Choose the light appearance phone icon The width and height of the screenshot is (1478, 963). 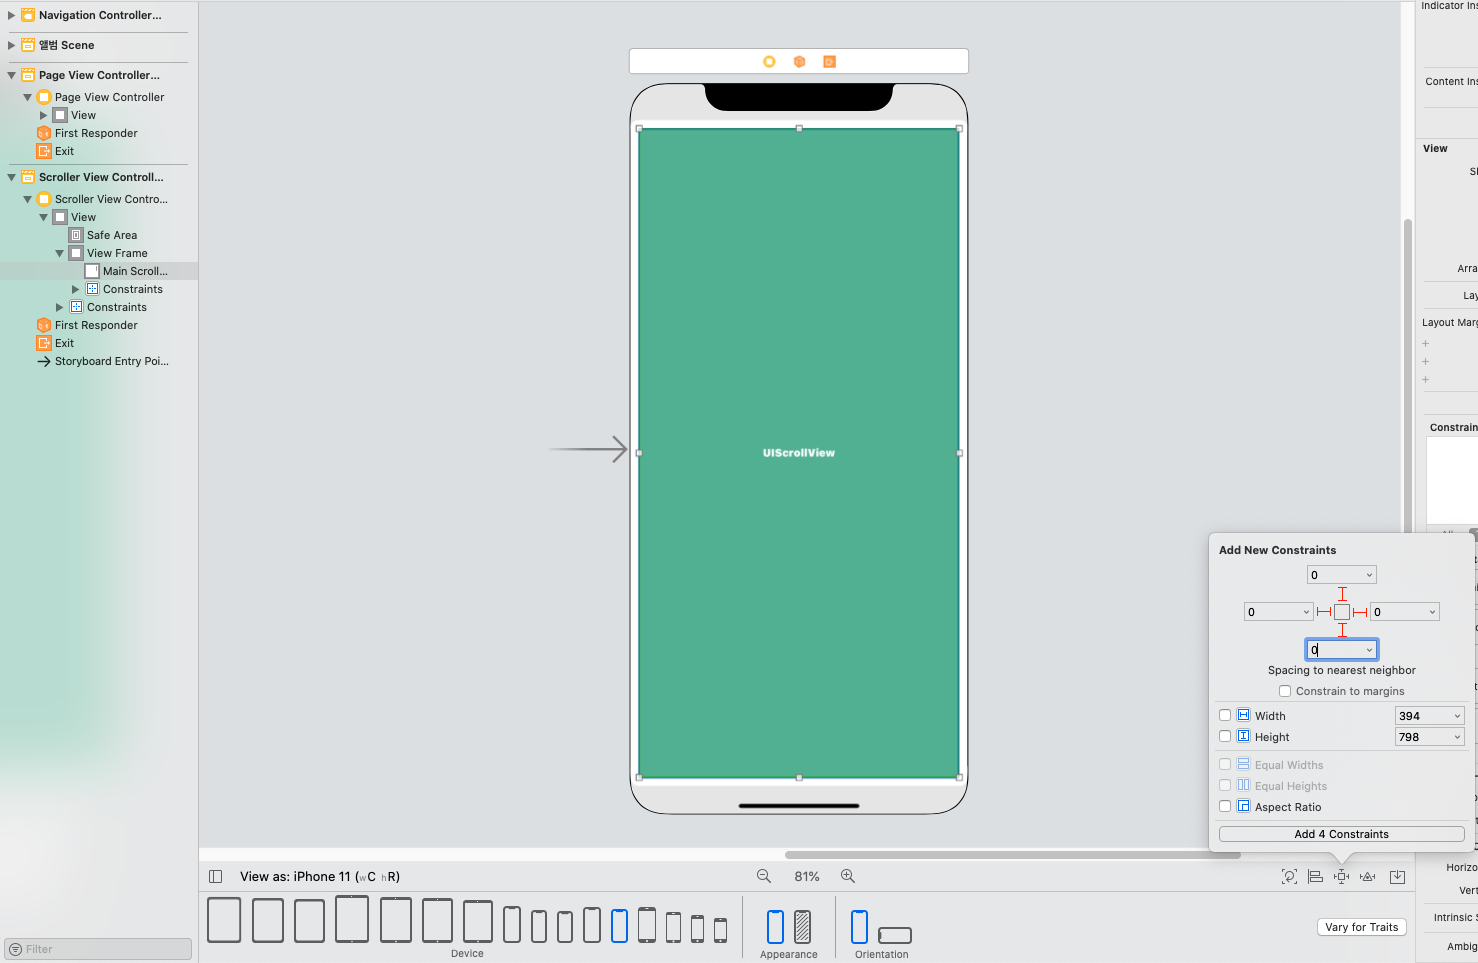coord(775,927)
